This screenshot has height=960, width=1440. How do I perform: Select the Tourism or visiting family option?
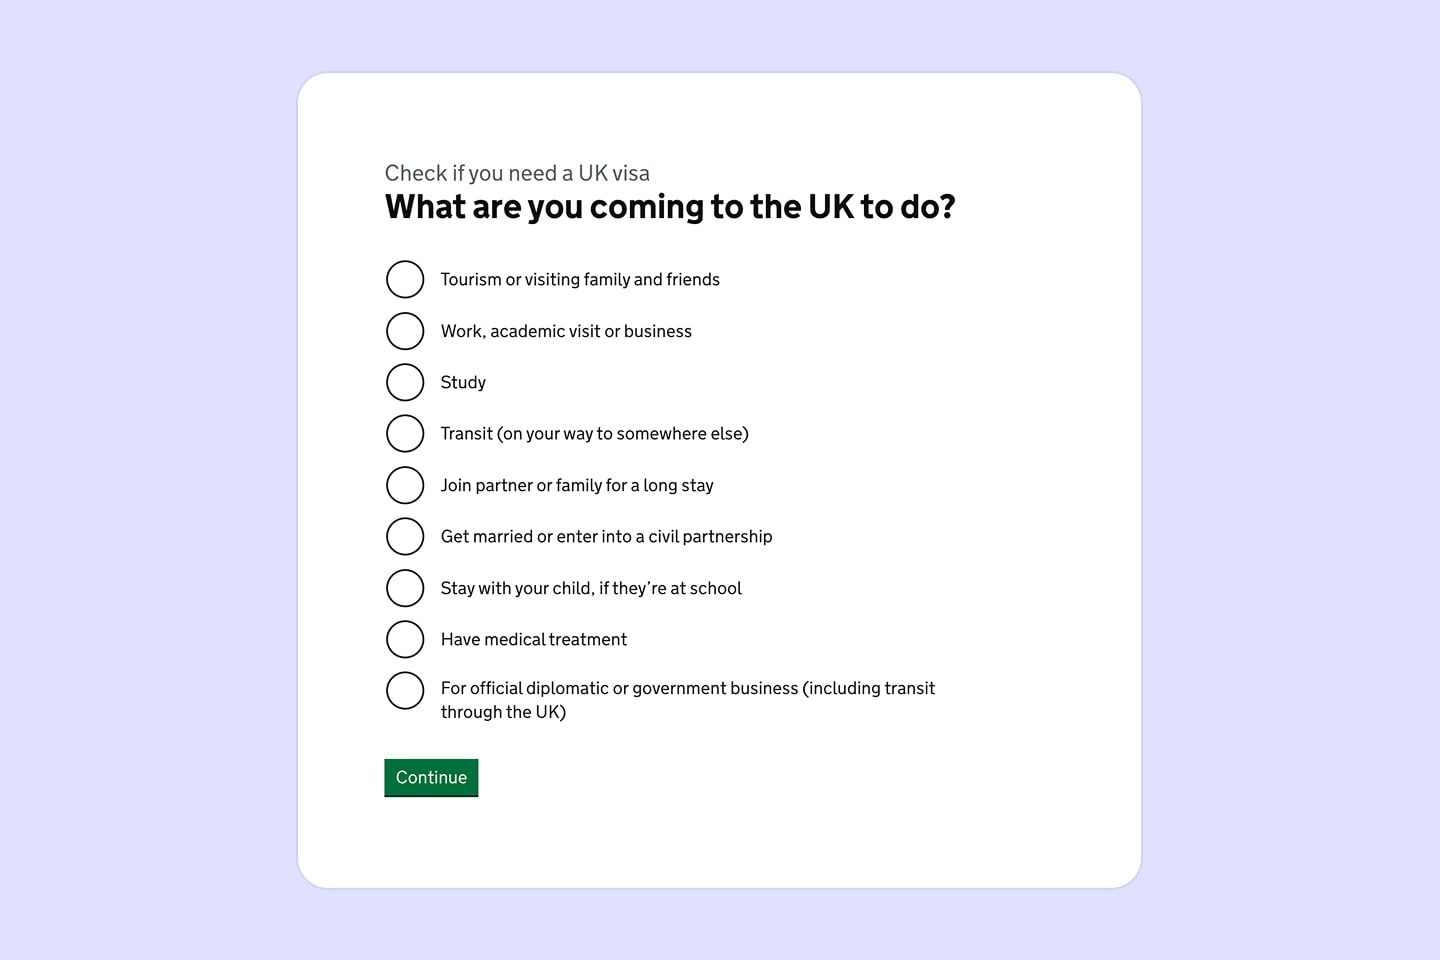[405, 279]
